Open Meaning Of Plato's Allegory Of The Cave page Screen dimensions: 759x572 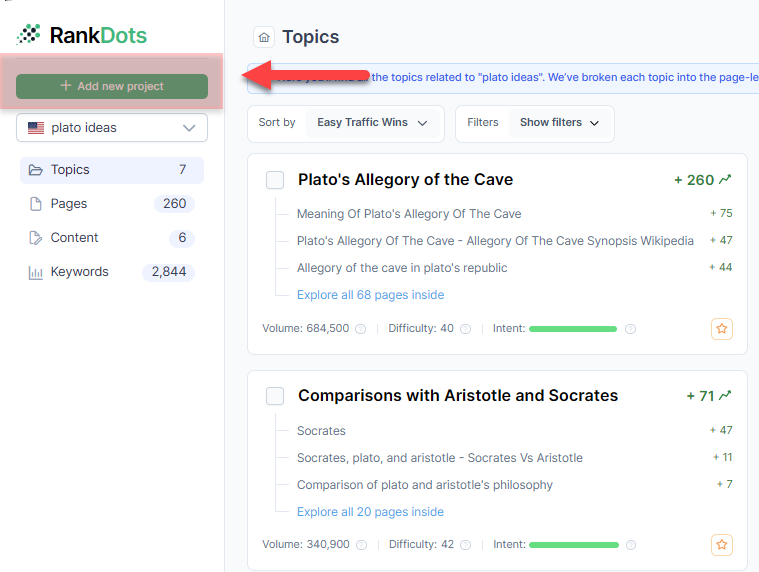pyautogui.click(x=409, y=214)
